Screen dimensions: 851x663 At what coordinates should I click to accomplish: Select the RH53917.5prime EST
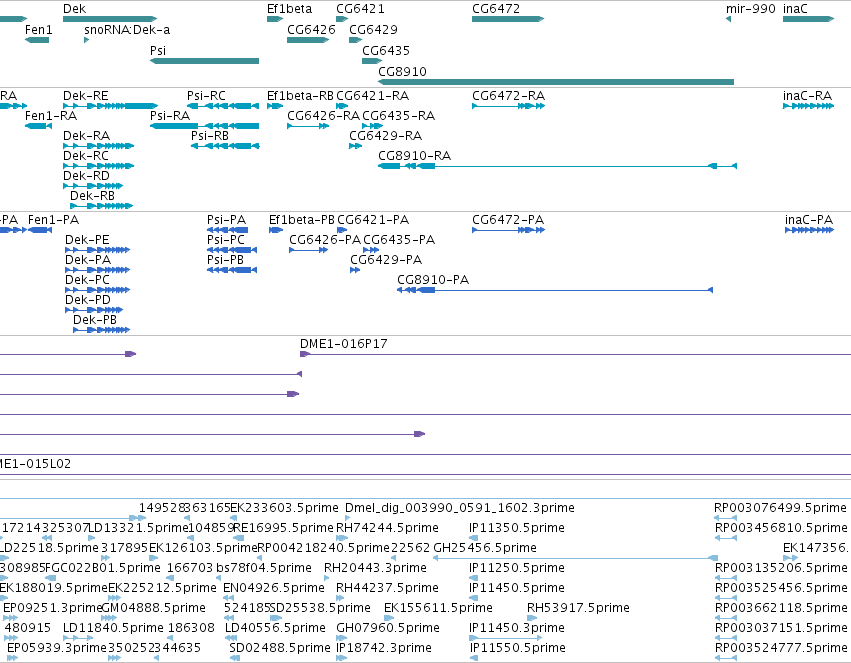tap(532, 618)
